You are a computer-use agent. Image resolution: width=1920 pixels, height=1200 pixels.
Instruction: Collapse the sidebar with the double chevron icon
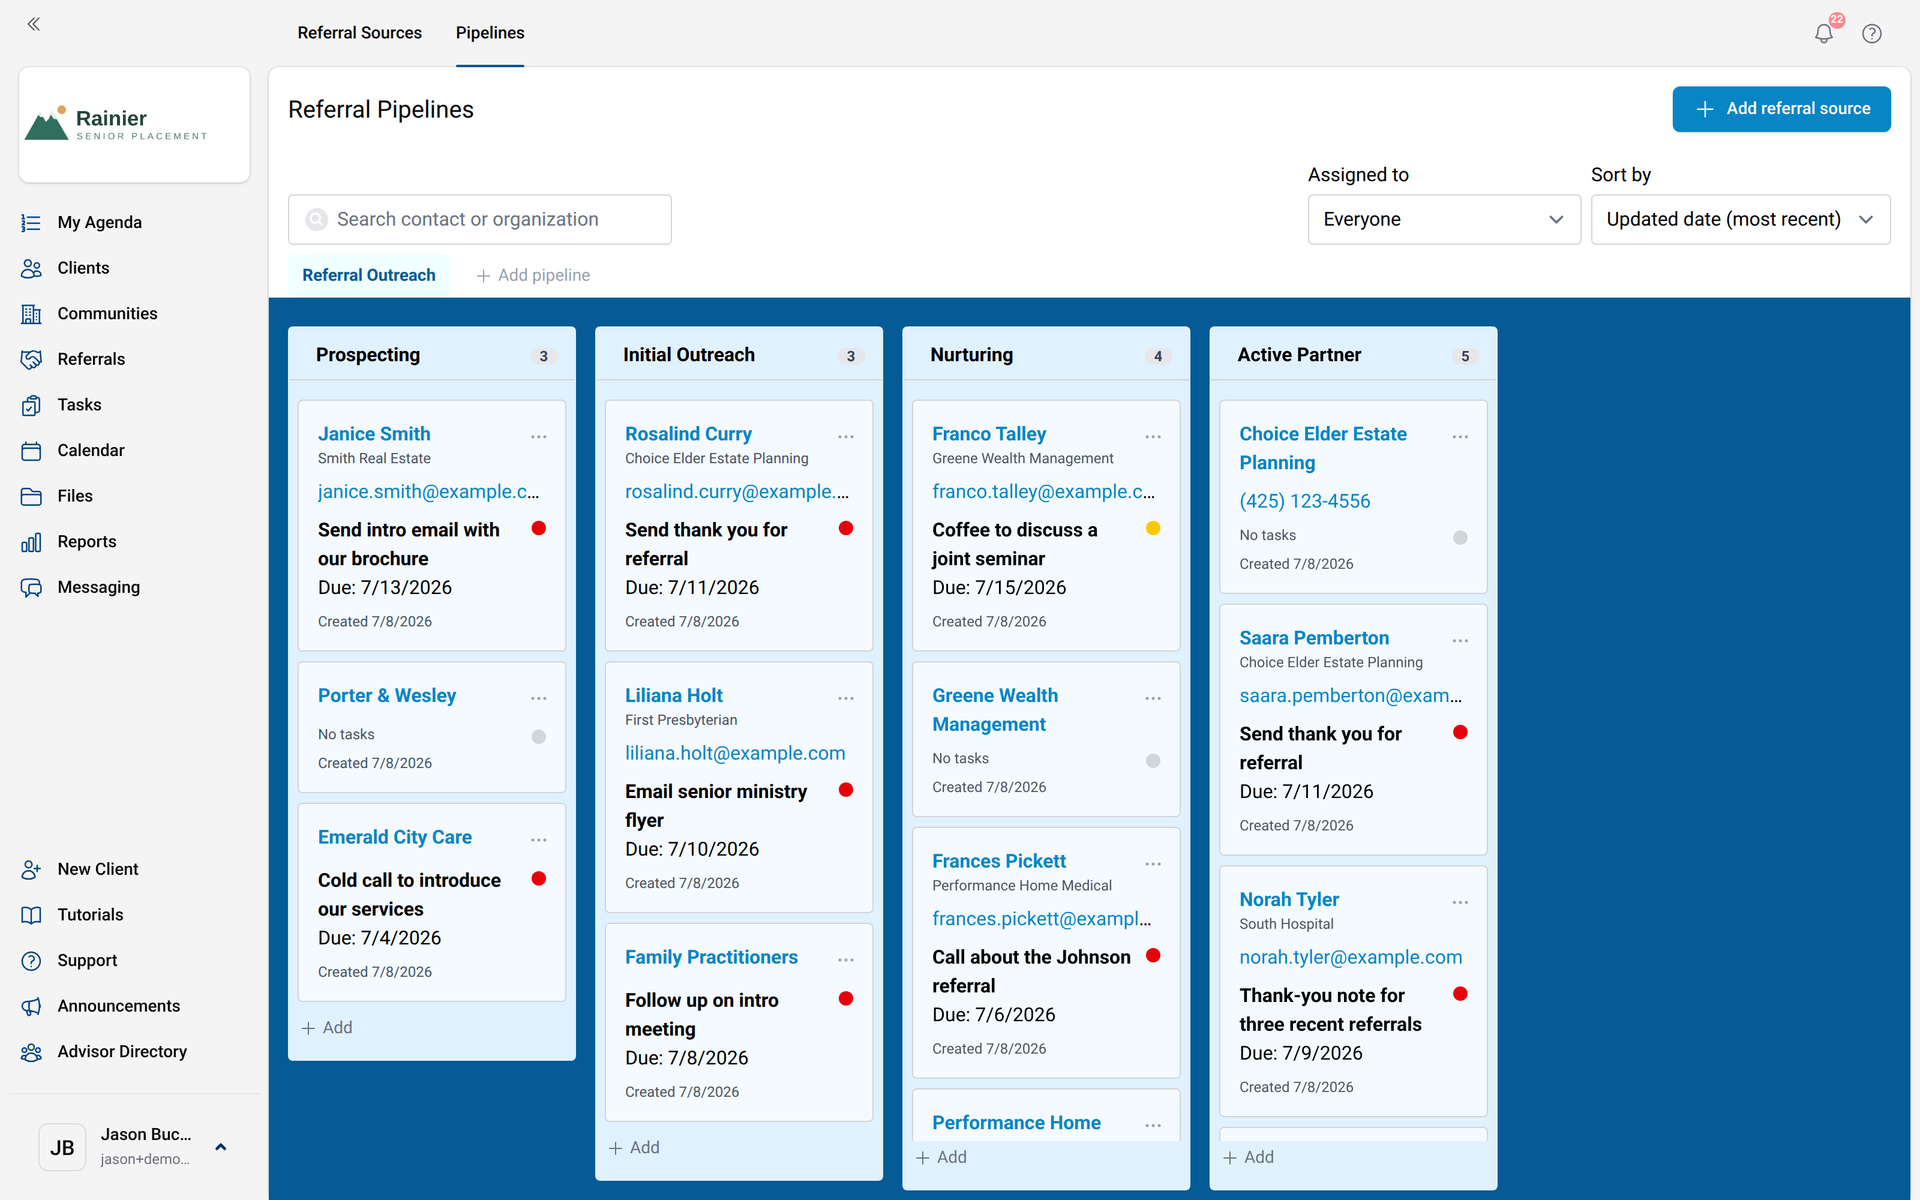point(33,24)
